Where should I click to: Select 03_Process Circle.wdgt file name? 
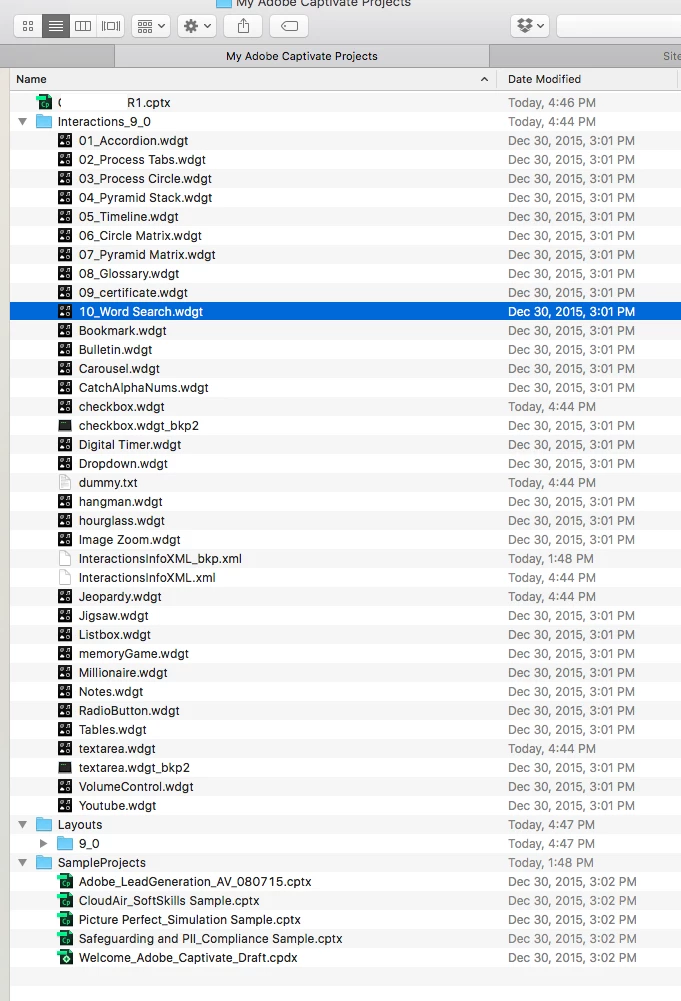tap(145, 179)
